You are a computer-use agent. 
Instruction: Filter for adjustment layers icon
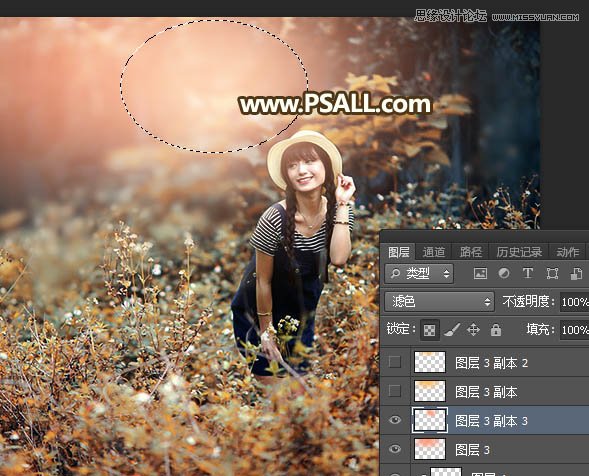[x=504, y=274]
